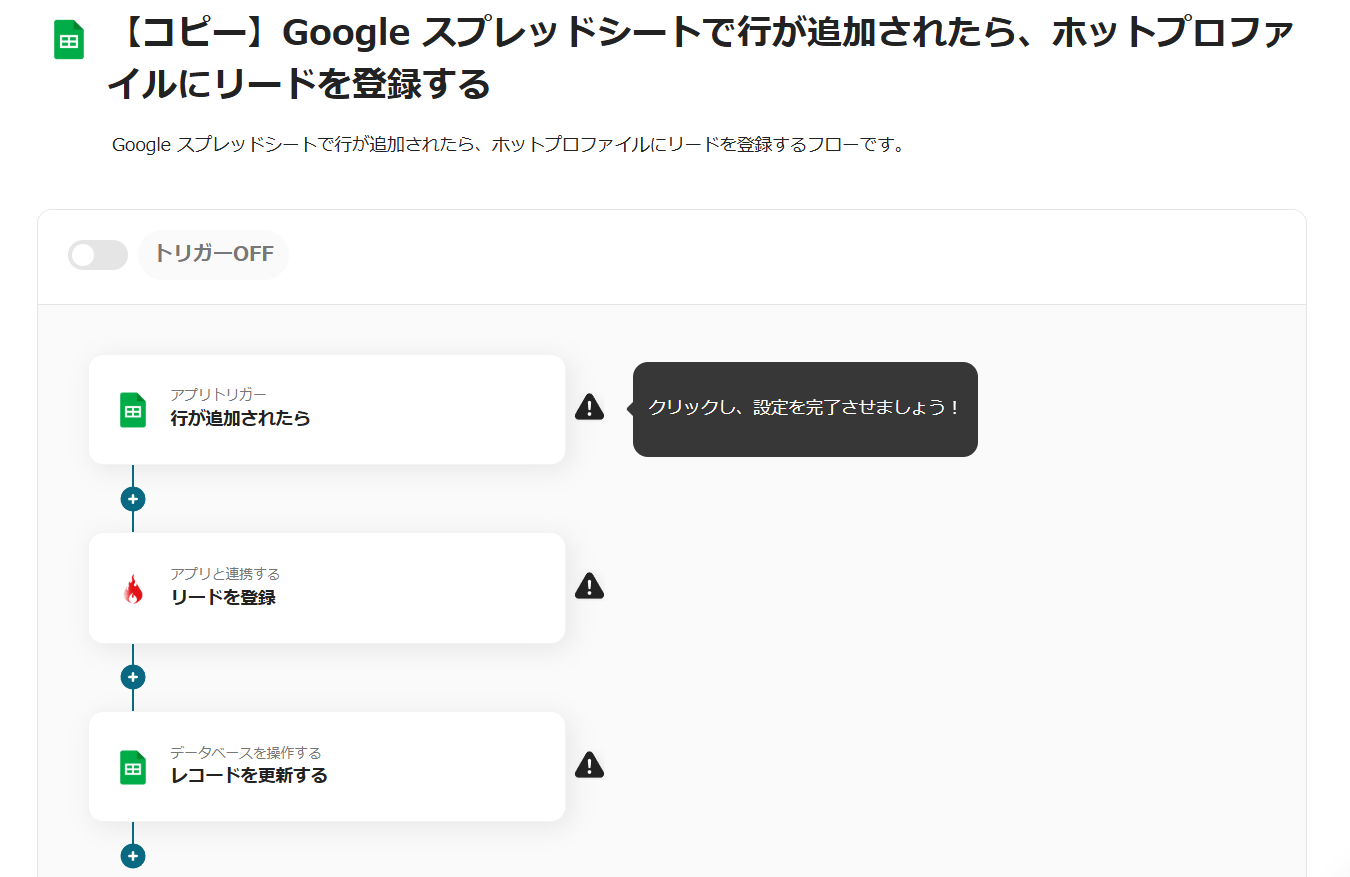Click the データベースを操作する label

click(x=245, y=753)
